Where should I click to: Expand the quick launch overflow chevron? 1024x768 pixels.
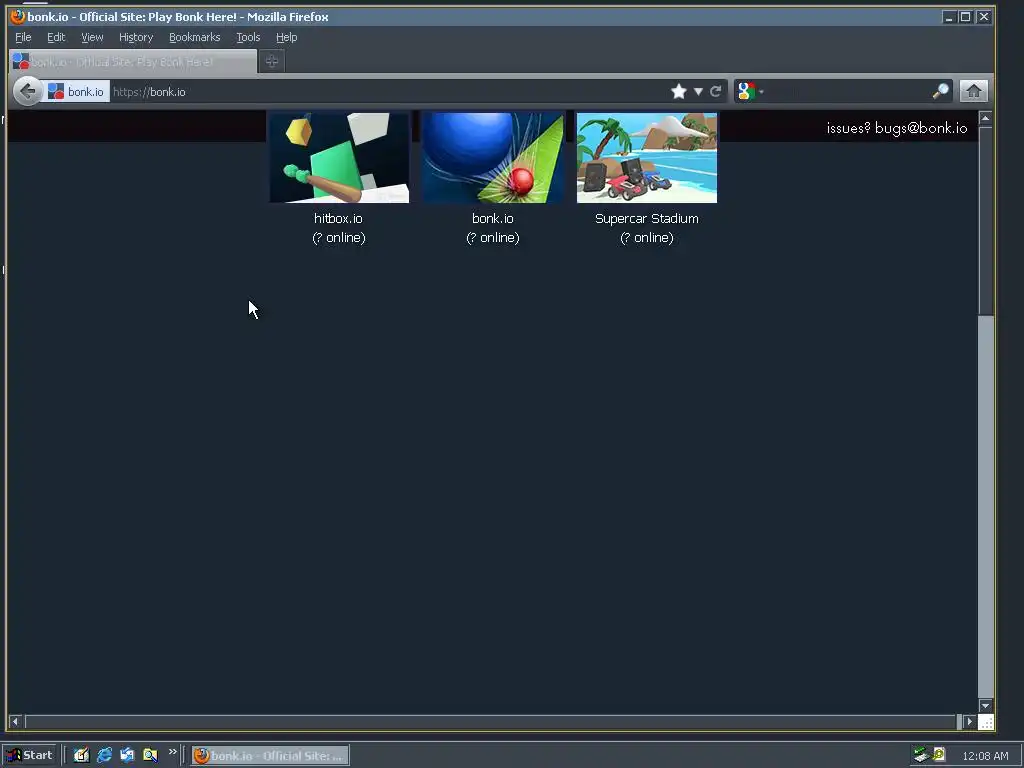pos(172,752)
